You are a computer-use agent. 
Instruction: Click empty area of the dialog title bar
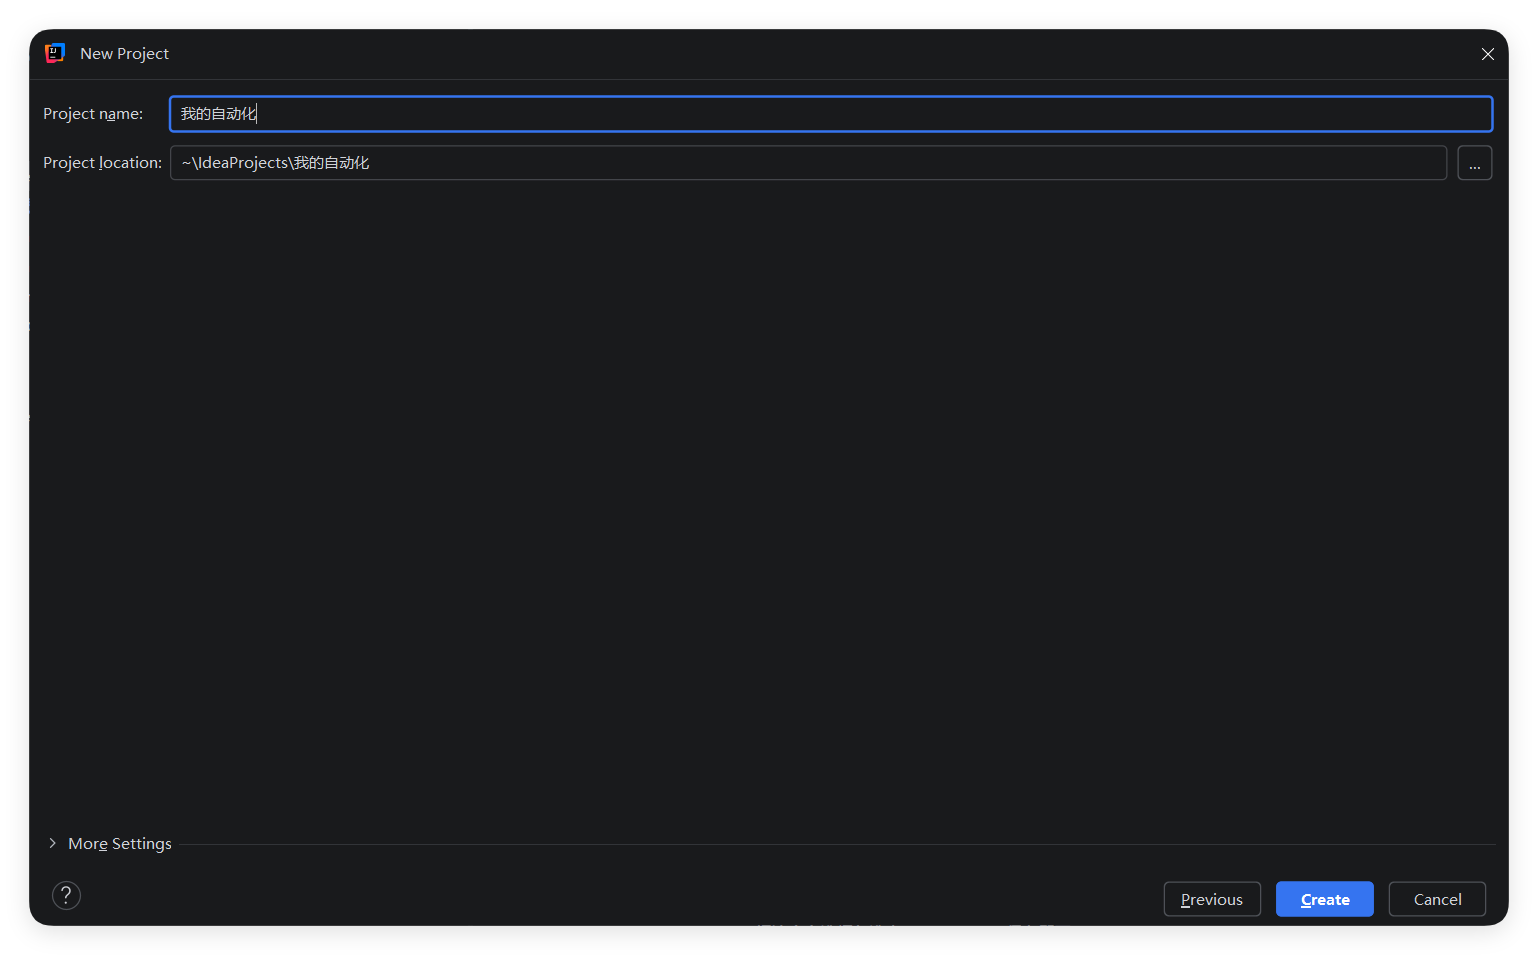tap(800, 54)
